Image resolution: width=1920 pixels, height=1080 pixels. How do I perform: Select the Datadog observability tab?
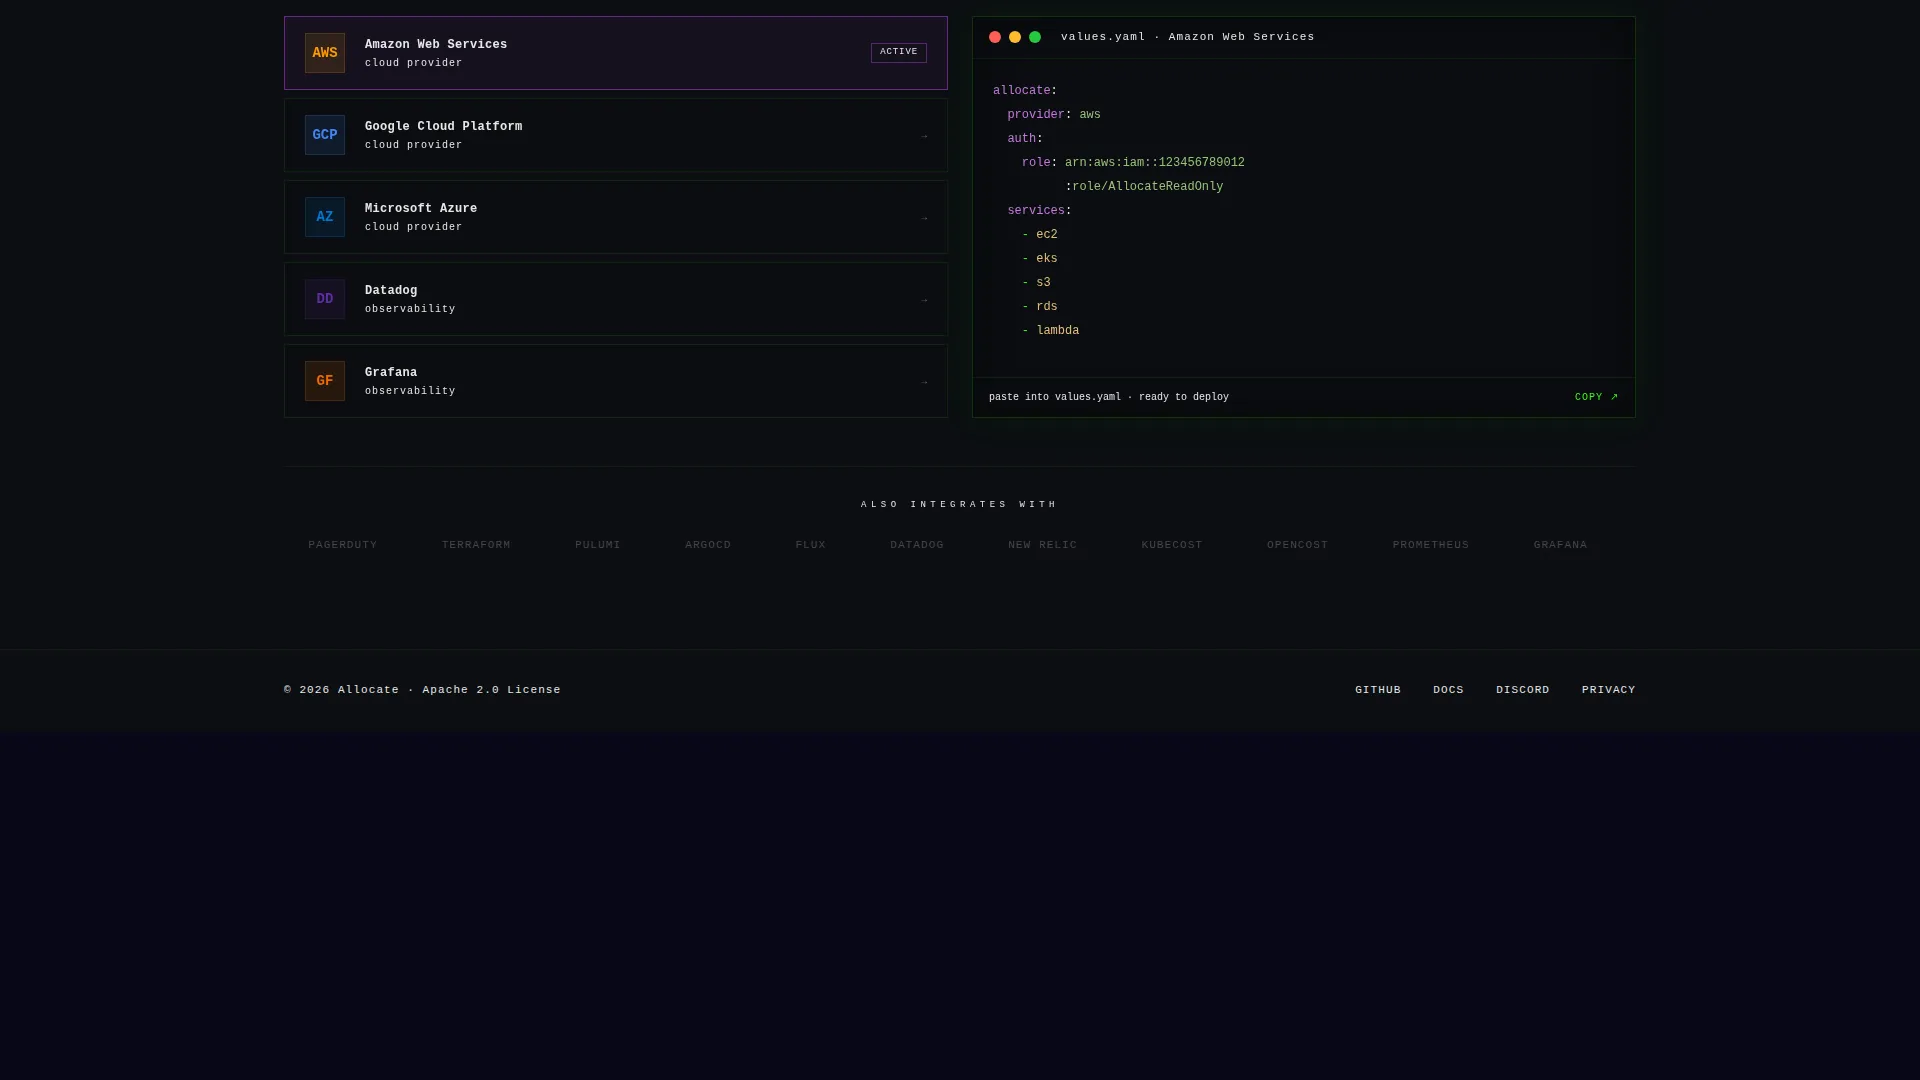(x=616, y=299)
